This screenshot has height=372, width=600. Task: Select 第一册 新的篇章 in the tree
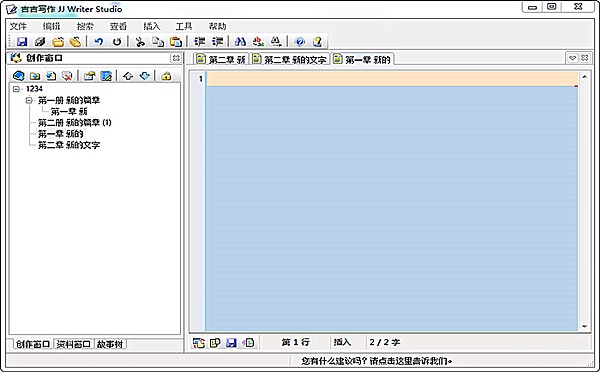pos(69,101)
